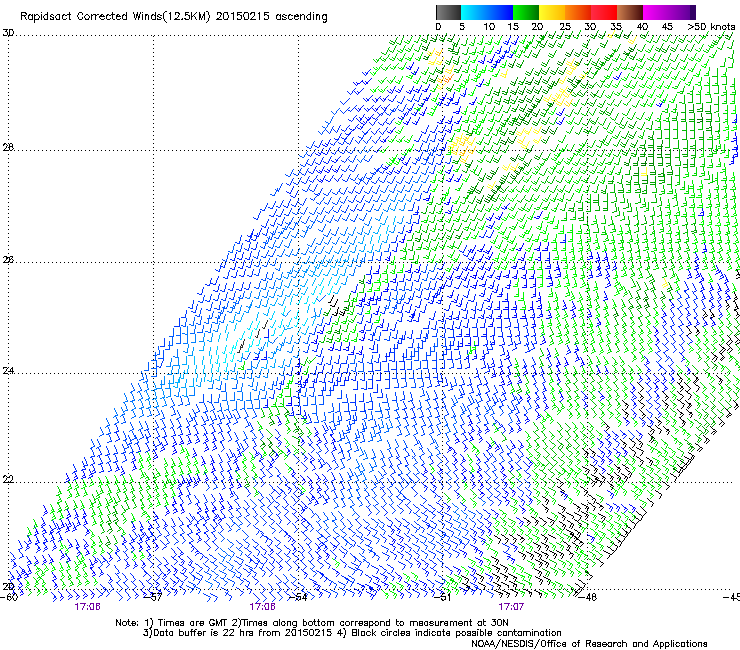Click the 24 latitude axis label

coord(8,371)
